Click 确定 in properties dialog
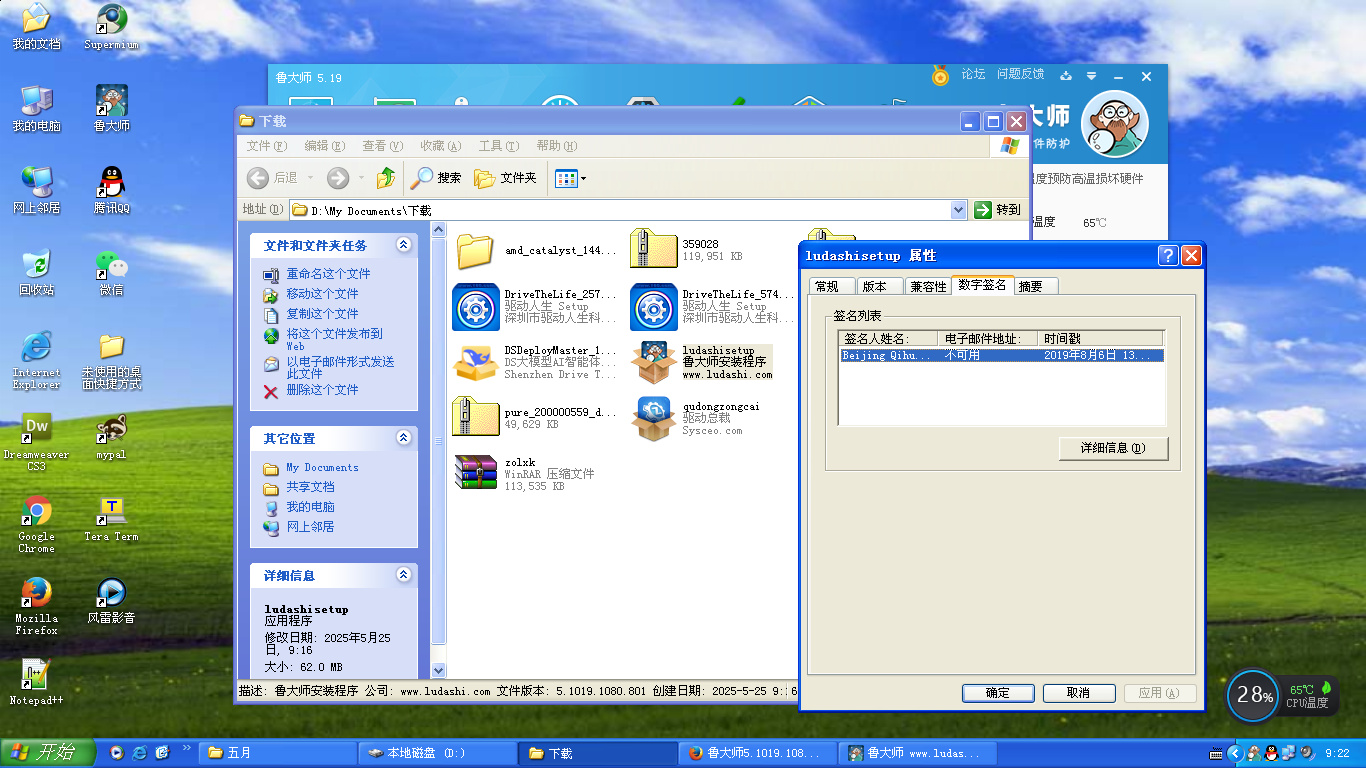Image resolution: width=1366 pixels, height=768 pixels. [x=997, y=693]
